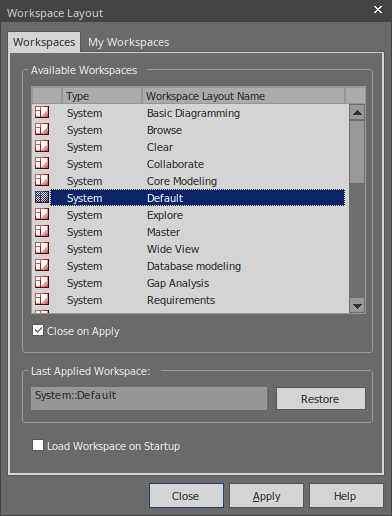The width and height of the screenshot is (392, 516).
Task: Click the vertical scrollbar thumb
Action: 357,152
